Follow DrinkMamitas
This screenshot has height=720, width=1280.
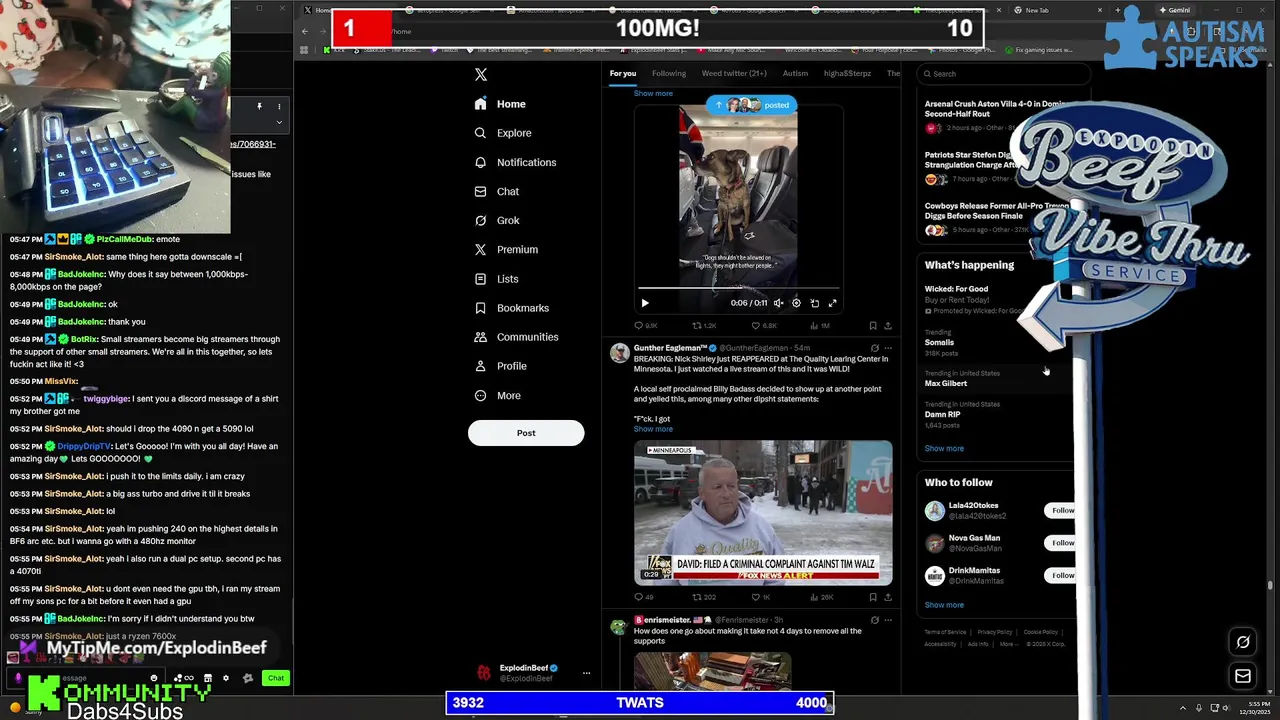[1062, 575]
